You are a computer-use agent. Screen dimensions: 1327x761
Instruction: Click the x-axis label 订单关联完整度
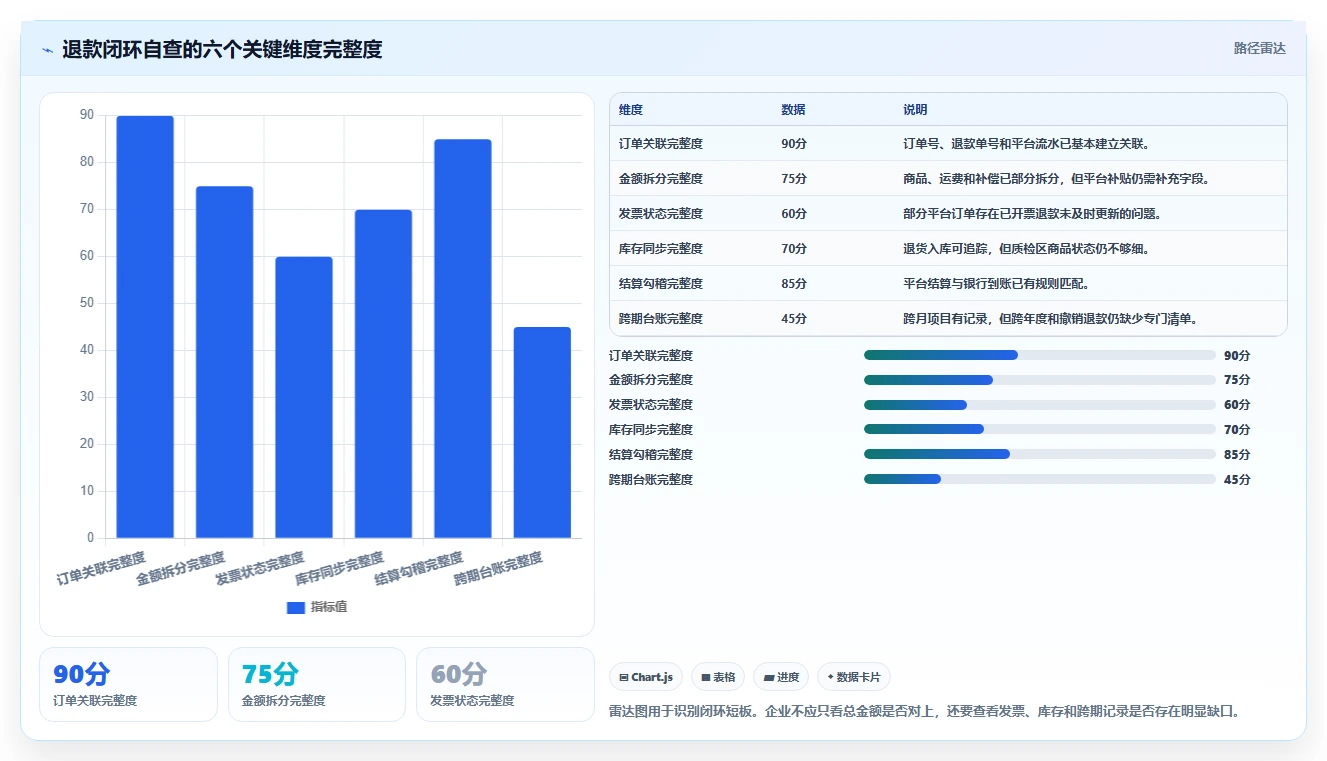[101, 567]
